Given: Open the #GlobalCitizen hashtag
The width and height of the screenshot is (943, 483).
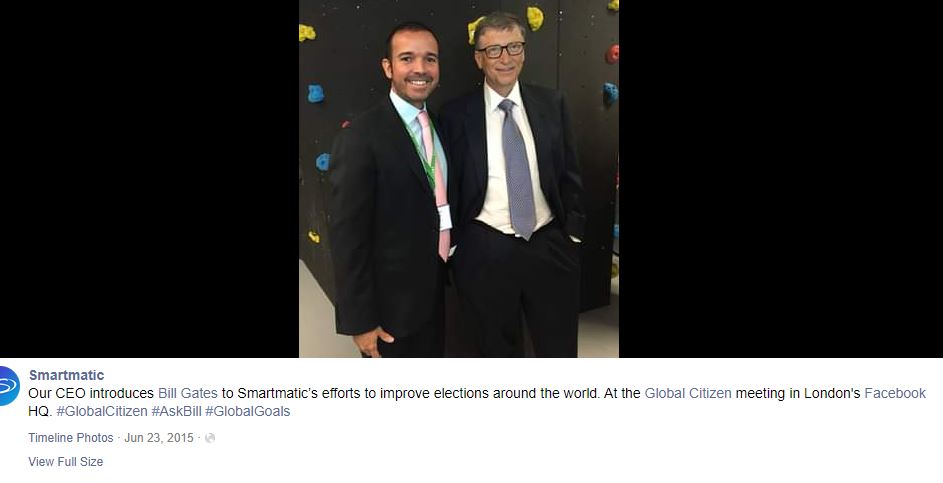Looking at the screenshot, I should [102, 411].
